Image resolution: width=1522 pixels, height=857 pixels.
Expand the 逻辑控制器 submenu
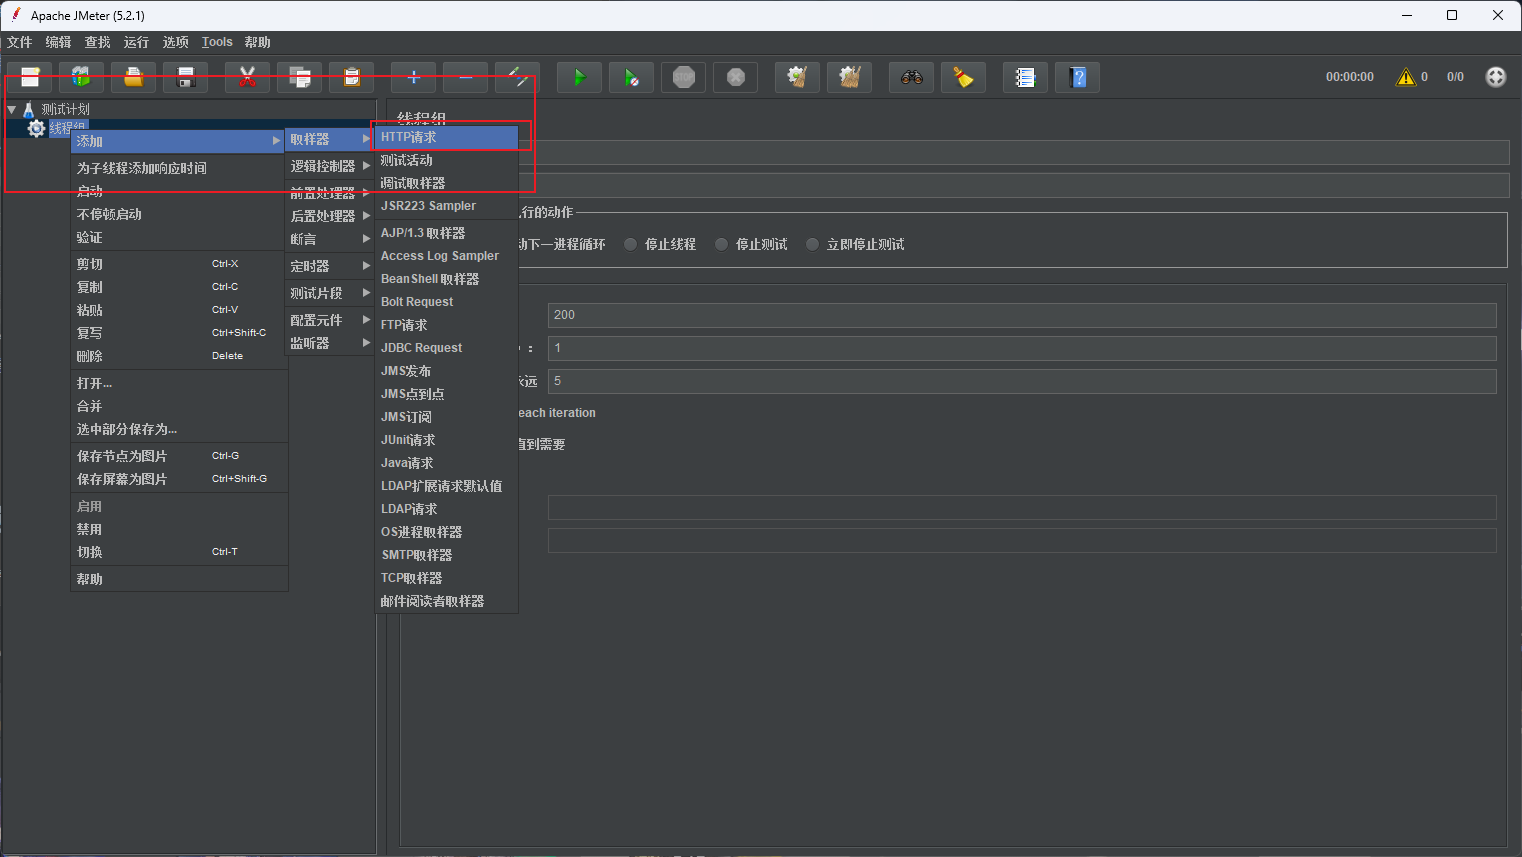(330, 166)
